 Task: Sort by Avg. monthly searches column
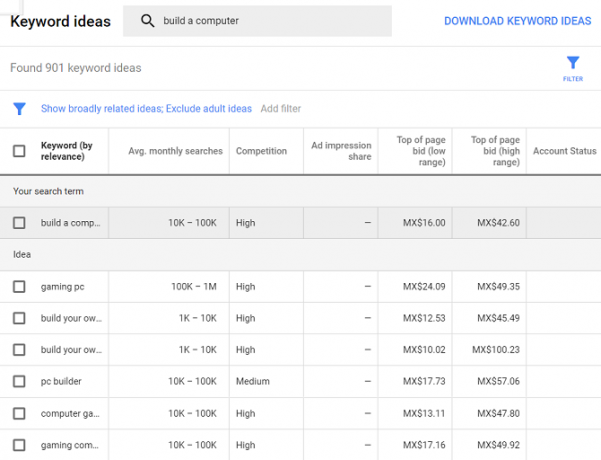(x=175, y=151)
